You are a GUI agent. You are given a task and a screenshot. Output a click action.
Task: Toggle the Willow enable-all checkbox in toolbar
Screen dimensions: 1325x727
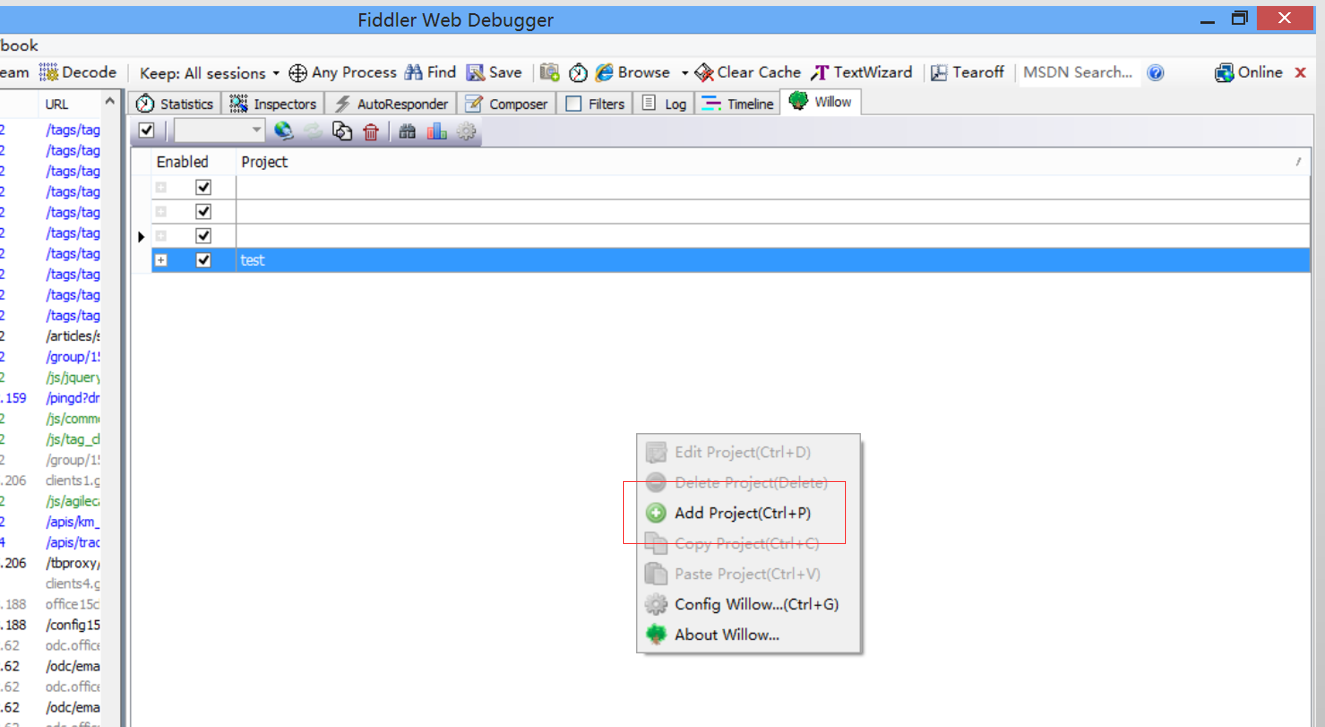(x=147, y=130)
